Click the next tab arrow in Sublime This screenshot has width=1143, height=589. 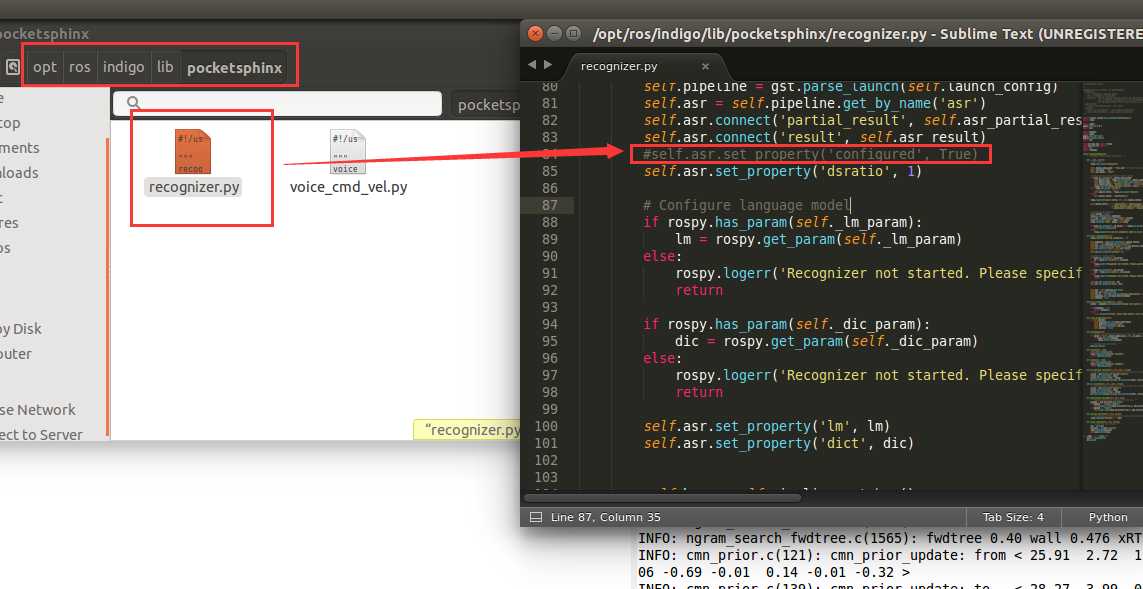click(x=548, y=65)
